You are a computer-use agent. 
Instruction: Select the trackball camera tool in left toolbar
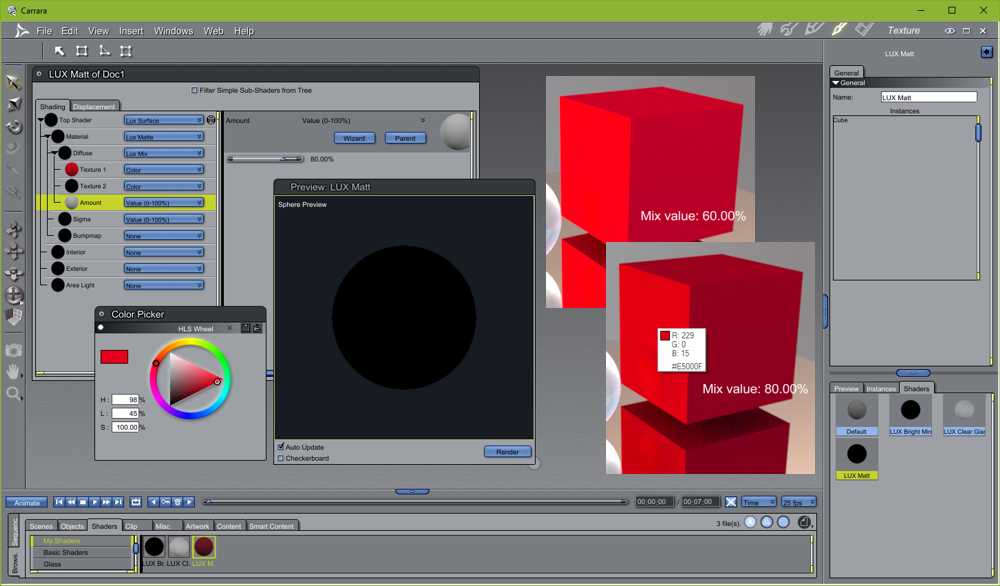13,295
